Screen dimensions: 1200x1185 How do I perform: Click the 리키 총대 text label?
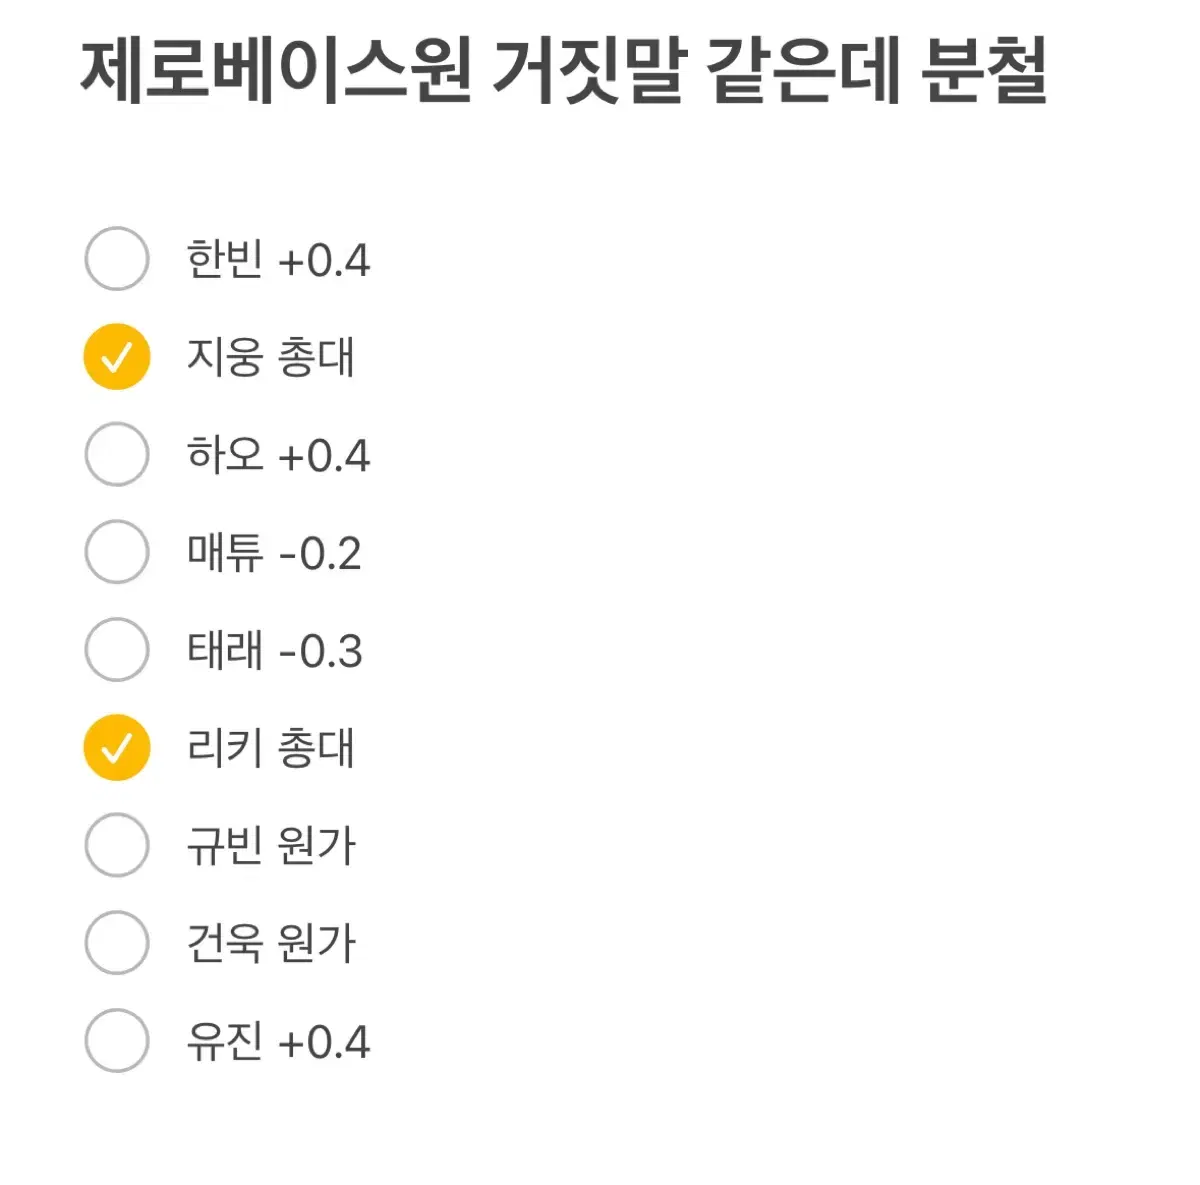270,748
